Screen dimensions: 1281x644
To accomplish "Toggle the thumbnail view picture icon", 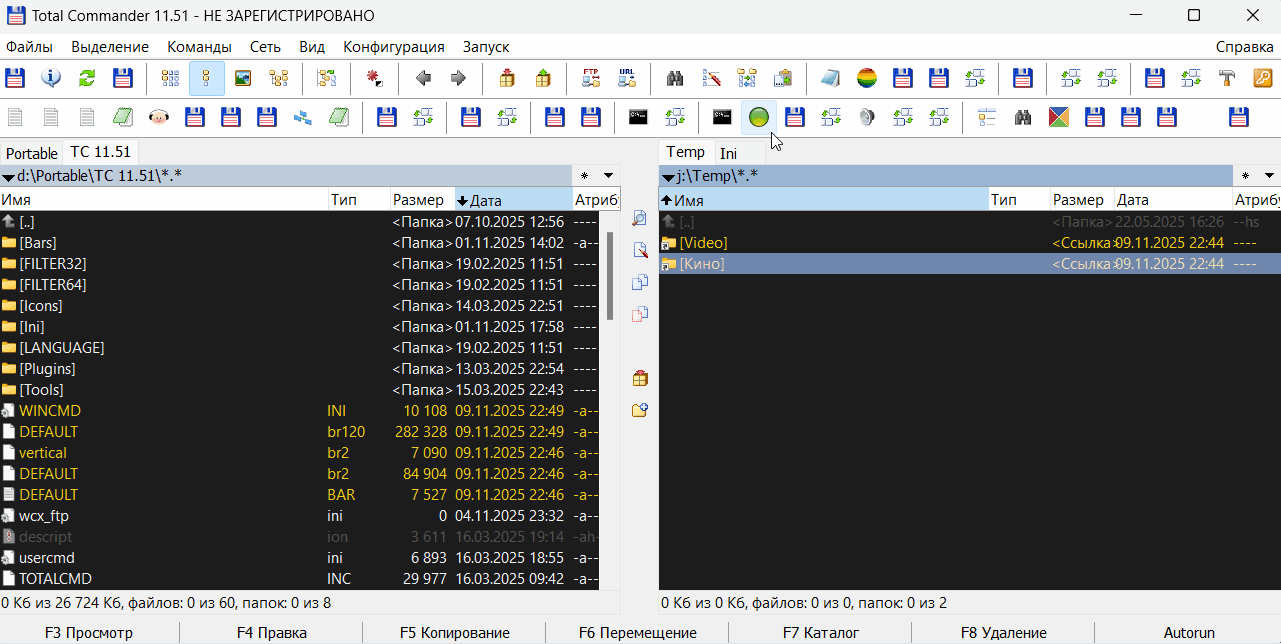I will click(243, 78).
